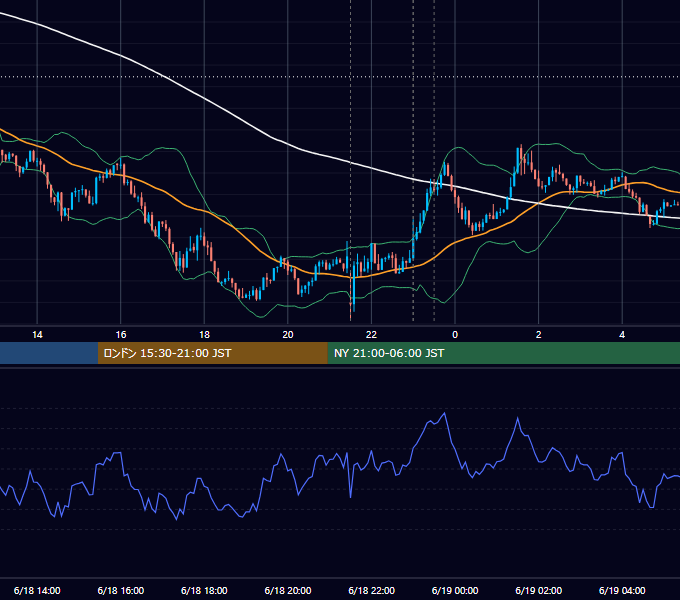680x600 pixels.
Task: Click hour label 18 on price chart axis
Action: 204,335
